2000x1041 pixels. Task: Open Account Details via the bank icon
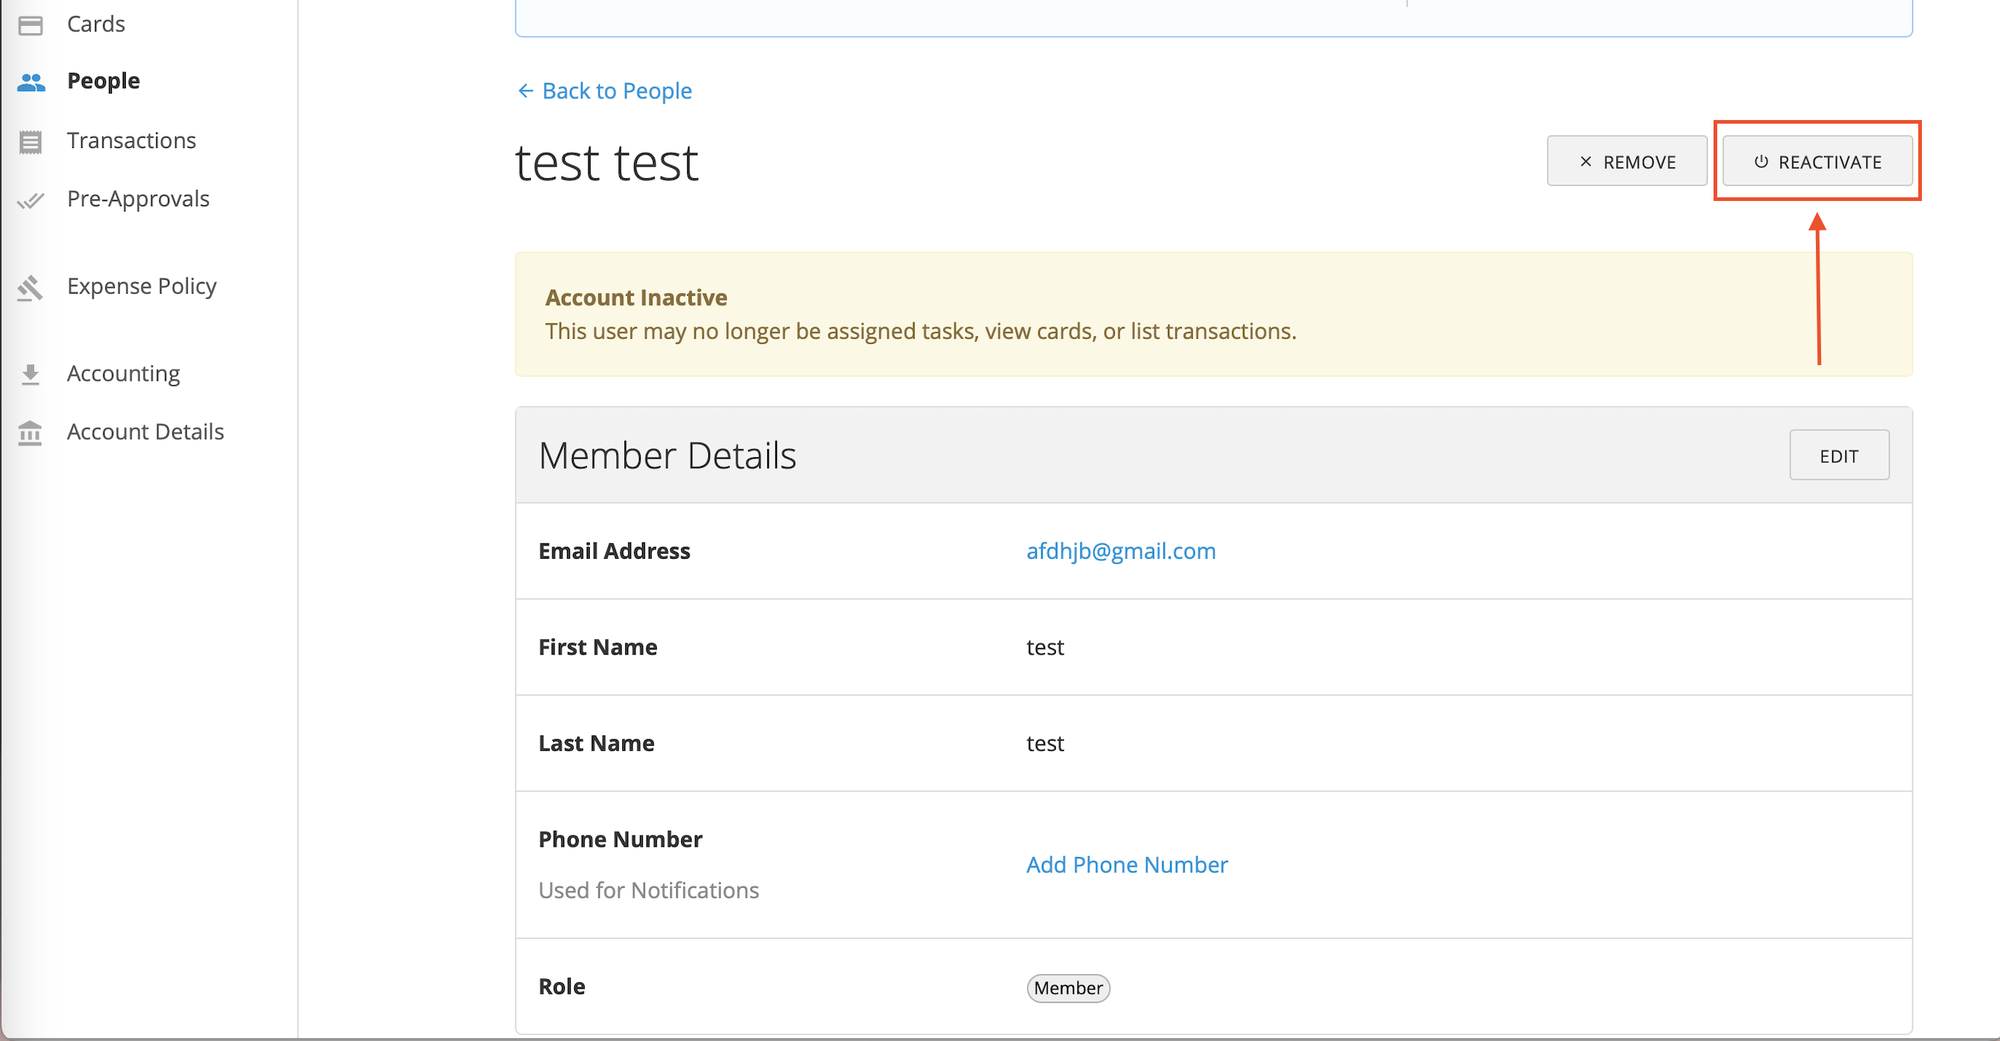(30, 431)
